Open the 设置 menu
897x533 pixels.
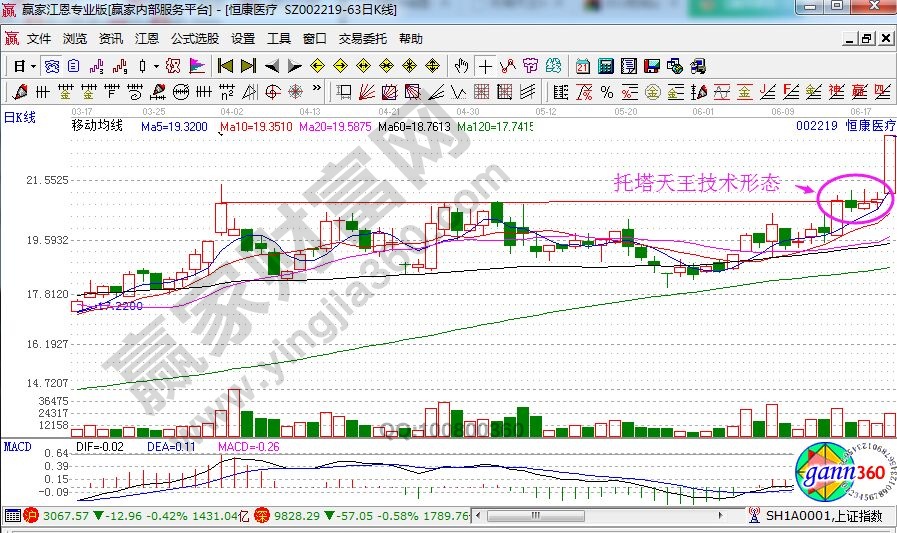coord(243,38)
